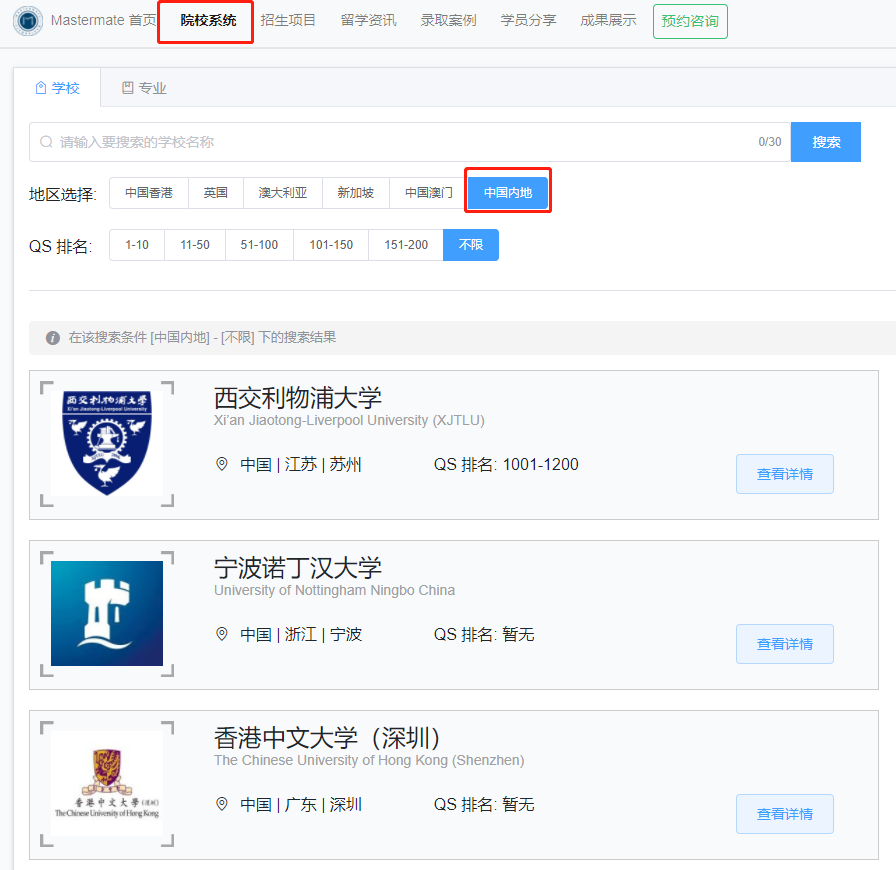Select the 新加坡 region filter
The height and width of the screenshot is (870, 896).
356,192
